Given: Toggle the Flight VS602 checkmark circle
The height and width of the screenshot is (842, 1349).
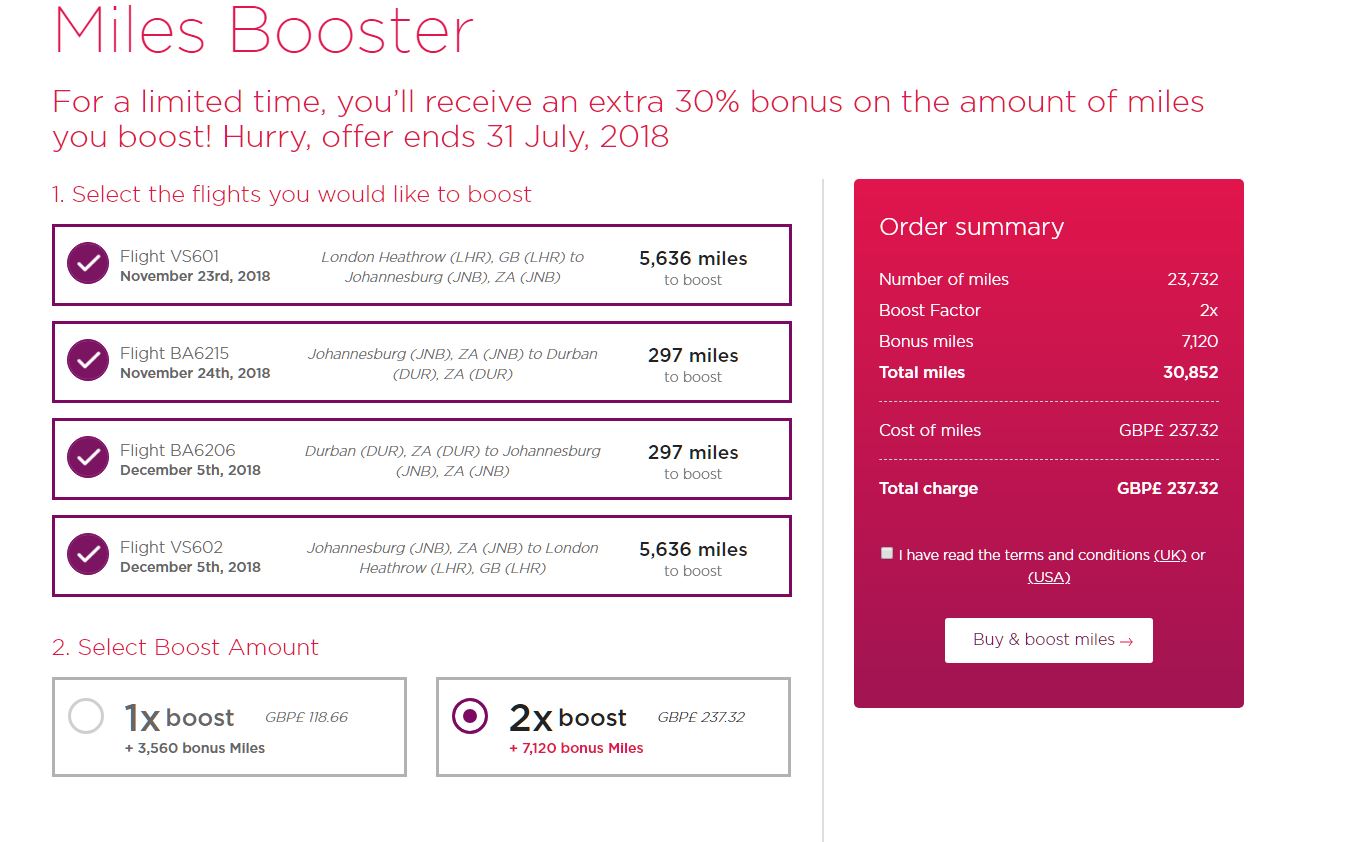Looking at the screenshot, I should (x=88, y=555).
